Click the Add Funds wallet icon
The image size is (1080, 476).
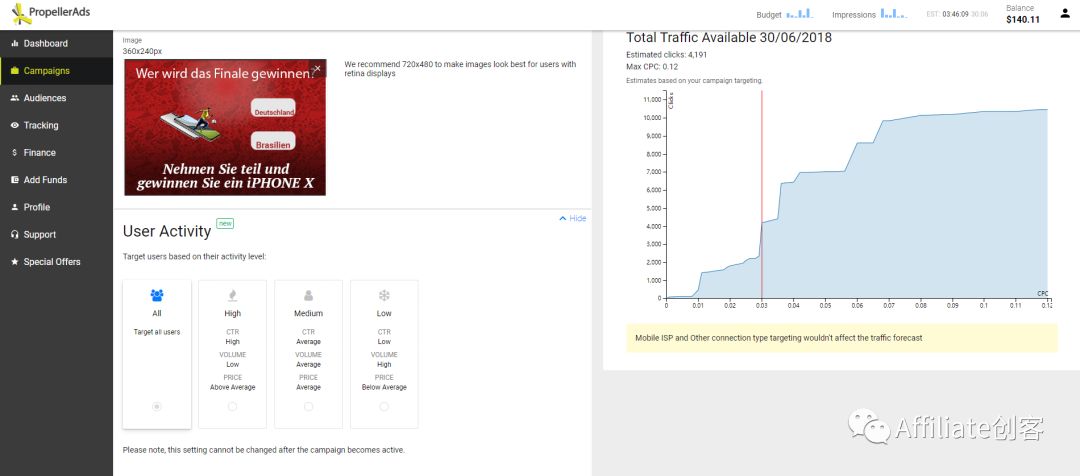[14, 180]
